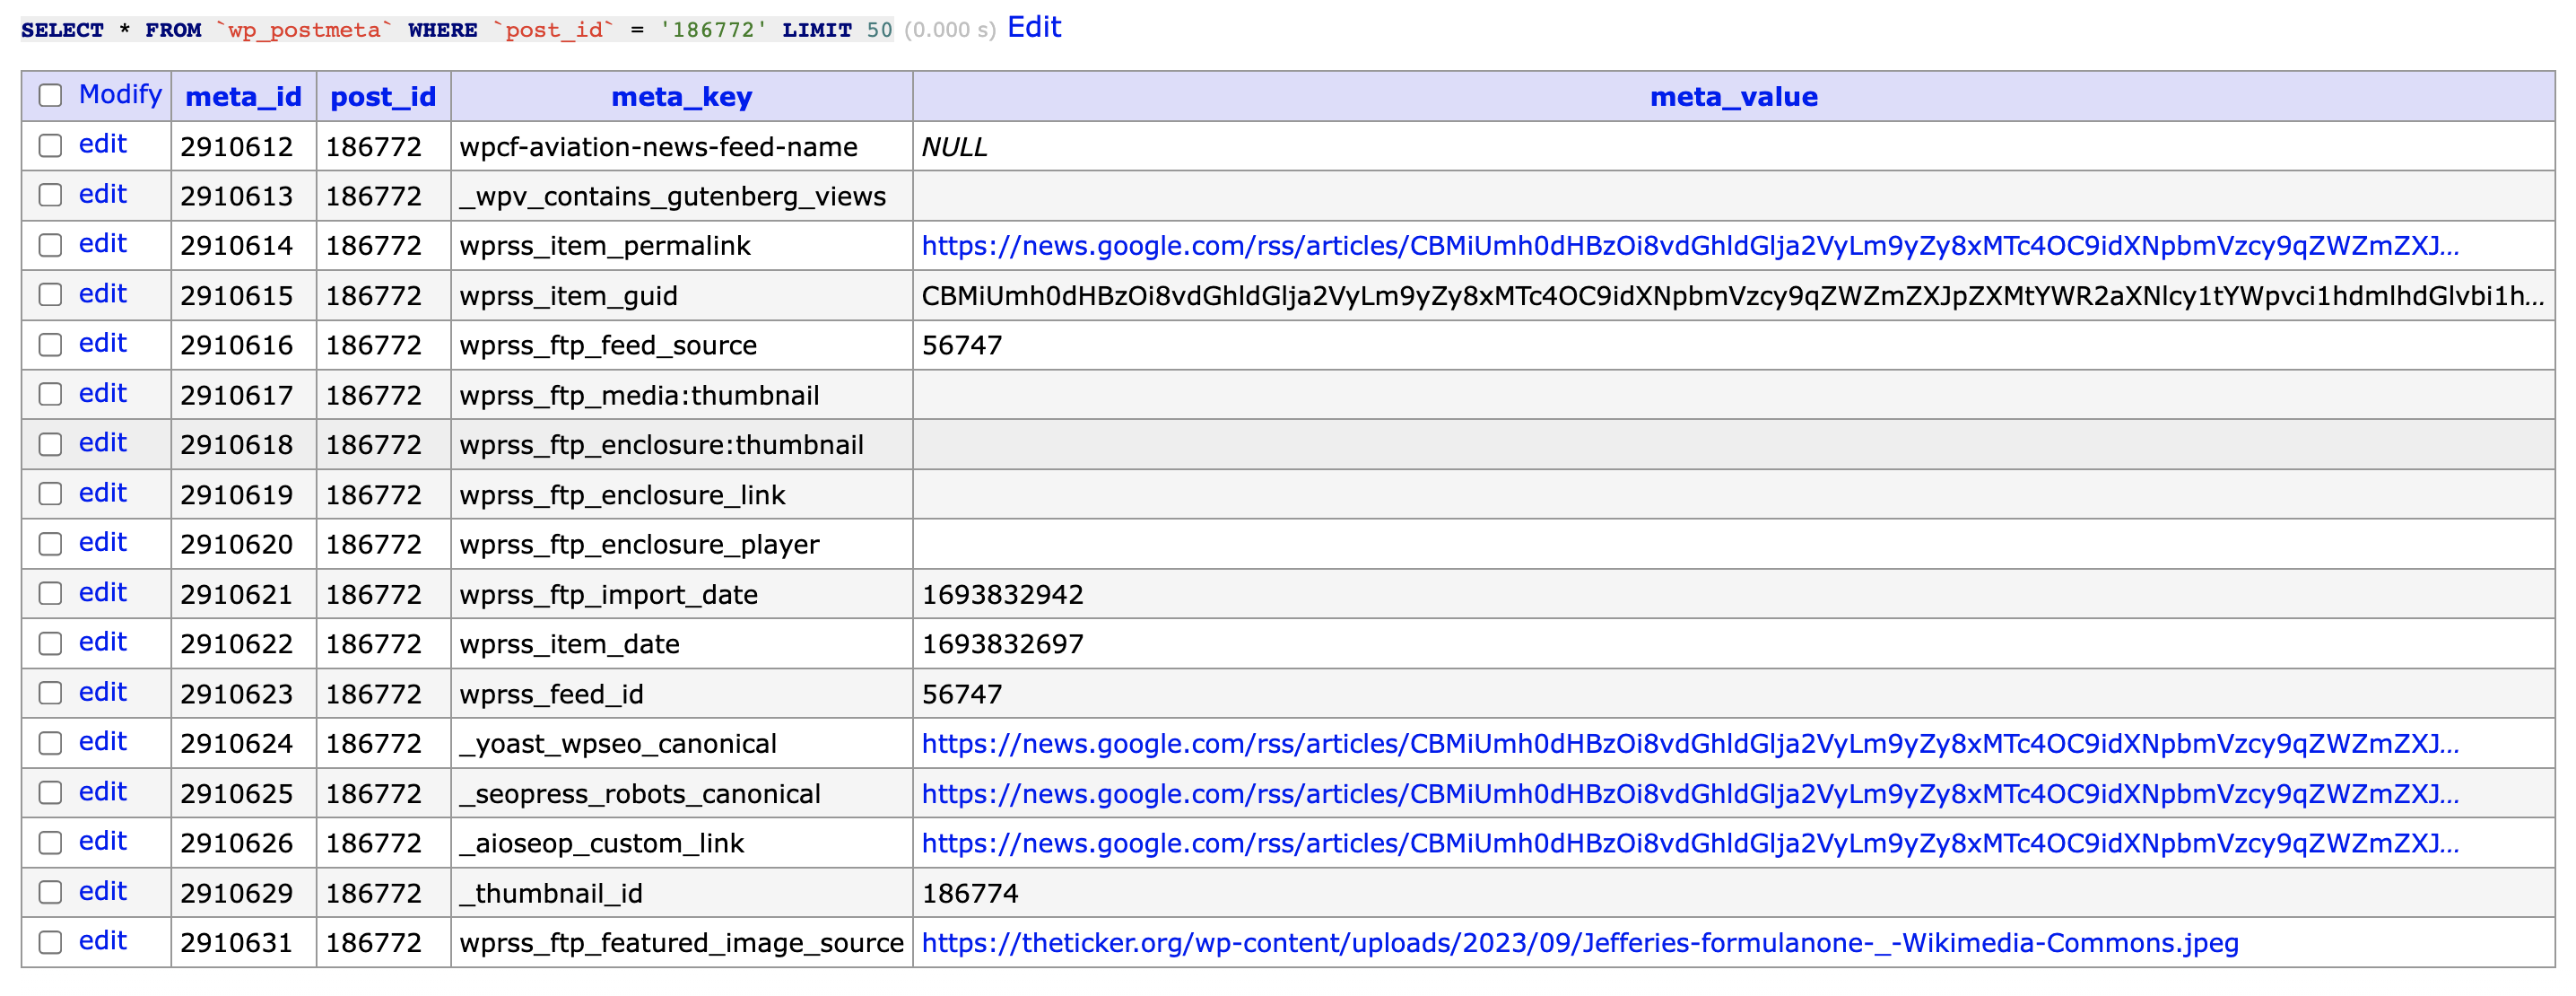Click import date value 1693832942
The image size is (2576, 996).
click(x=1002, y=595)
